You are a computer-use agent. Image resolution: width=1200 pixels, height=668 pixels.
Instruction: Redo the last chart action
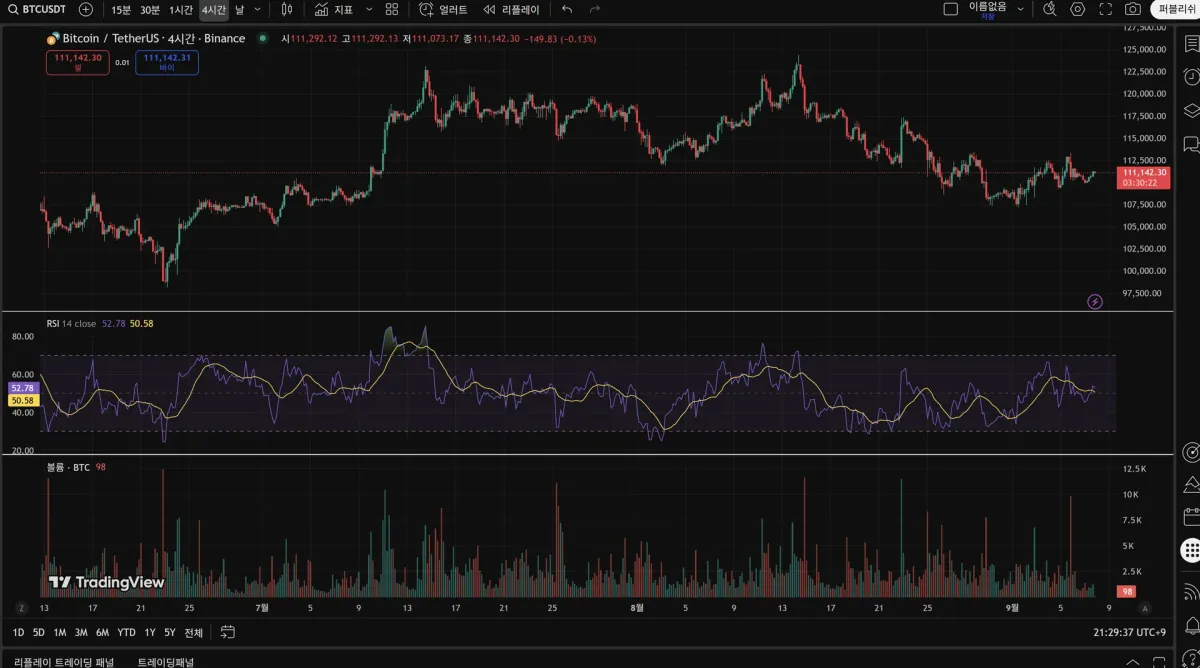tap(595, 9)
